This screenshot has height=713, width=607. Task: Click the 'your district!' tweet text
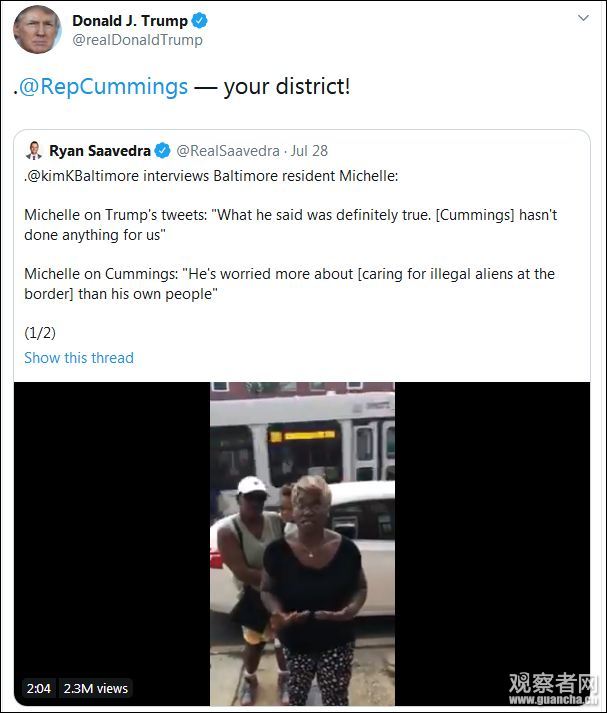tap(287, 86)
